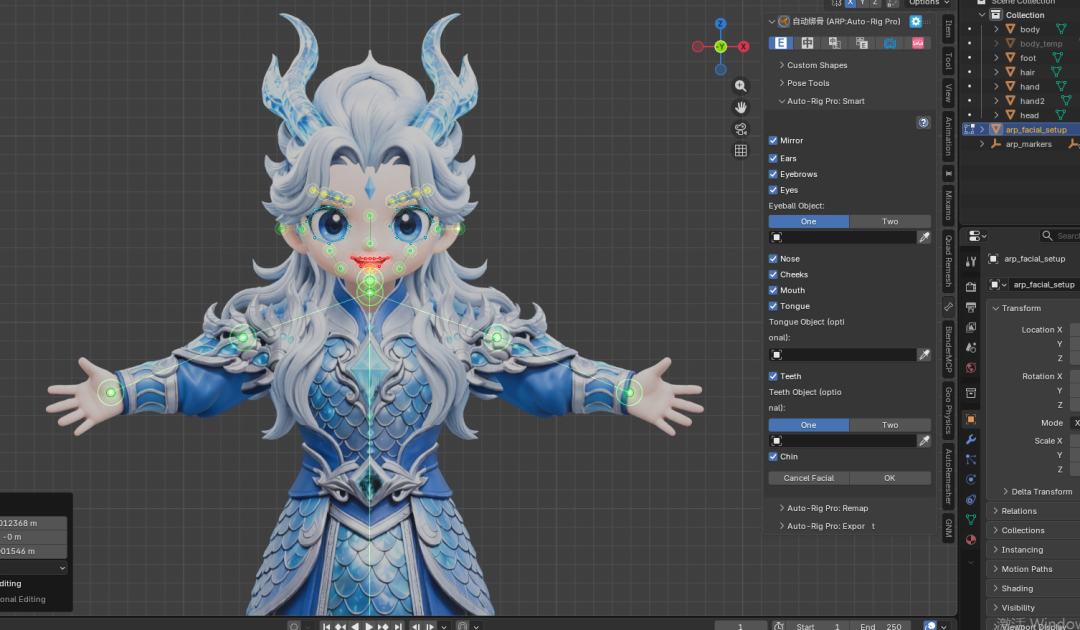Open Auto-Rig Pro settings gear icon
This screenshot has width=1080, height=630.
pyautogui.click(x=915, y=21)
